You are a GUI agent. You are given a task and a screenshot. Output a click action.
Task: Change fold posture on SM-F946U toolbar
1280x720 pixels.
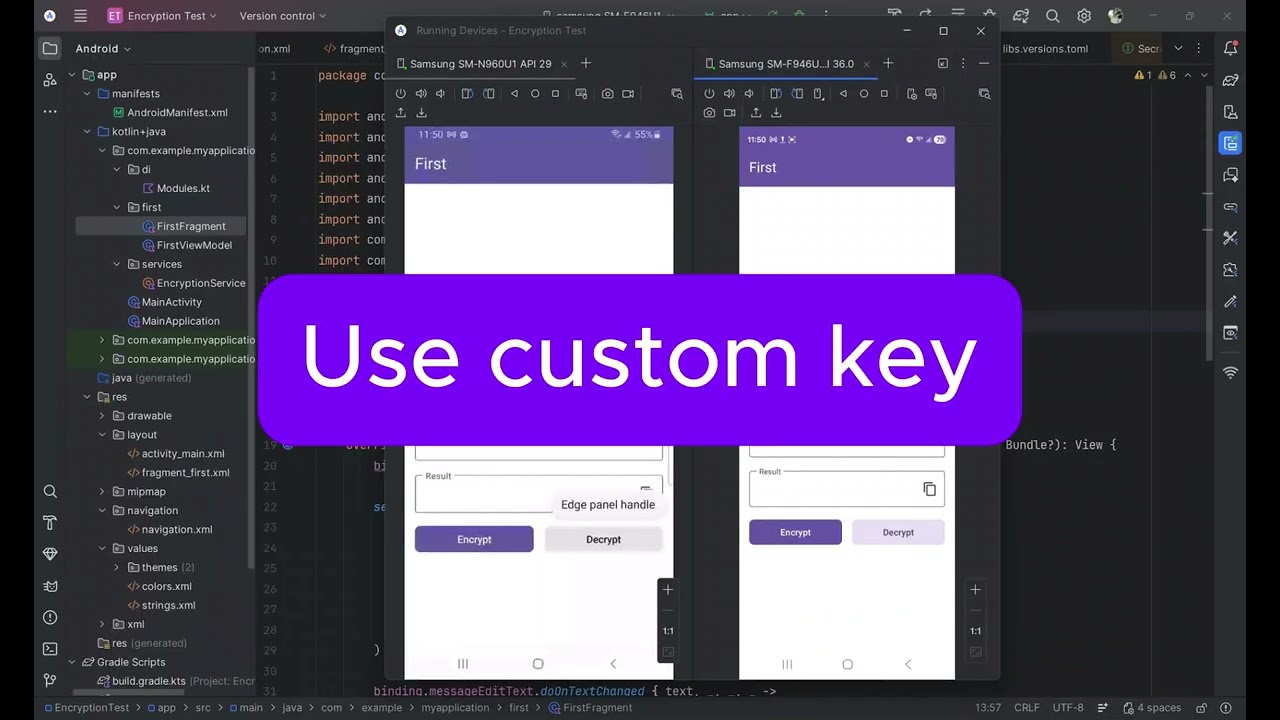tap(818, 94)
